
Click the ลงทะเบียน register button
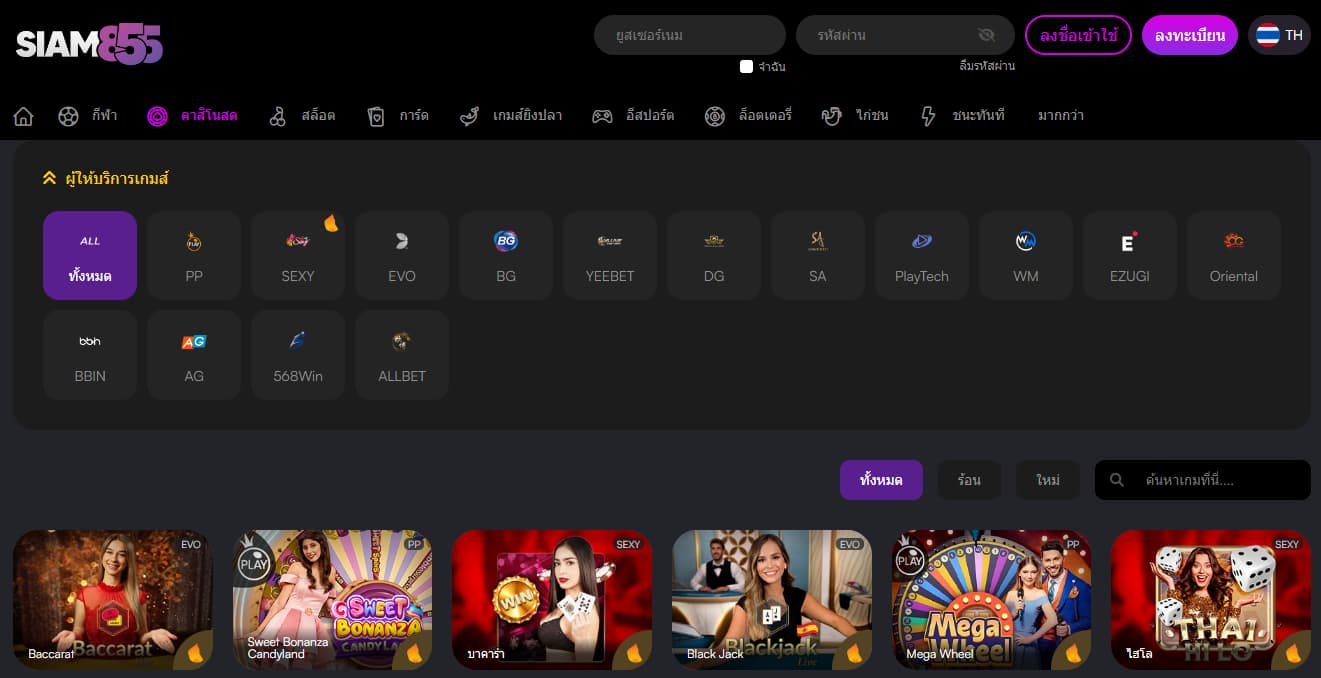click(x=1189, y=35)
